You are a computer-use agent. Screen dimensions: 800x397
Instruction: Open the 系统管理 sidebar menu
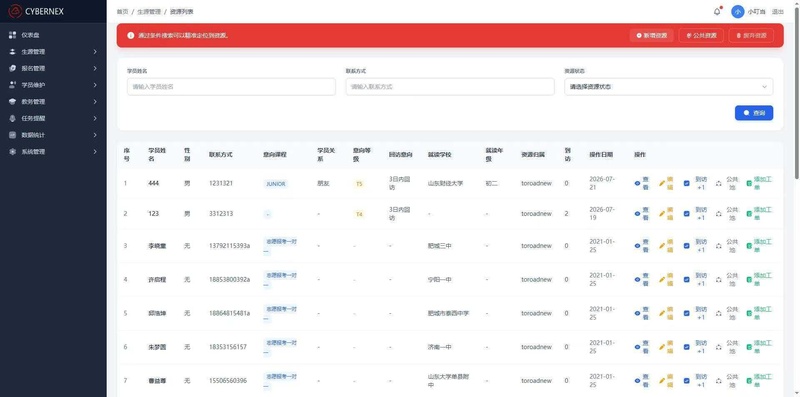(53, 152)
